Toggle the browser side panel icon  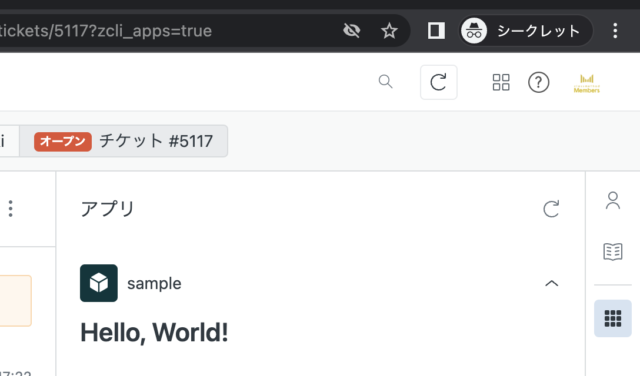coord(436,31)
